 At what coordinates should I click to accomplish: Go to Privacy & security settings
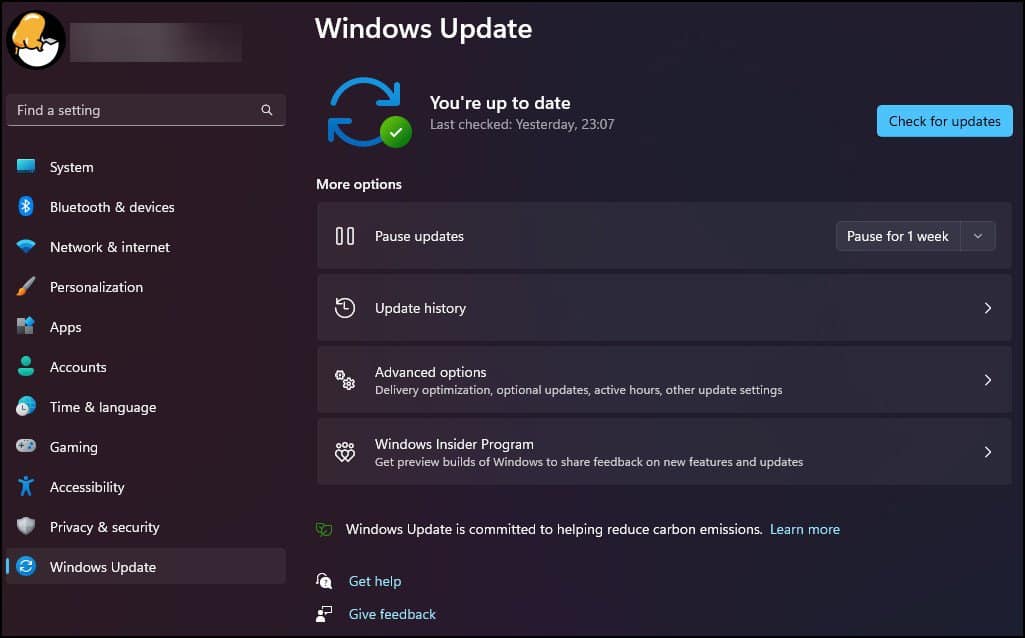[146, 527]
